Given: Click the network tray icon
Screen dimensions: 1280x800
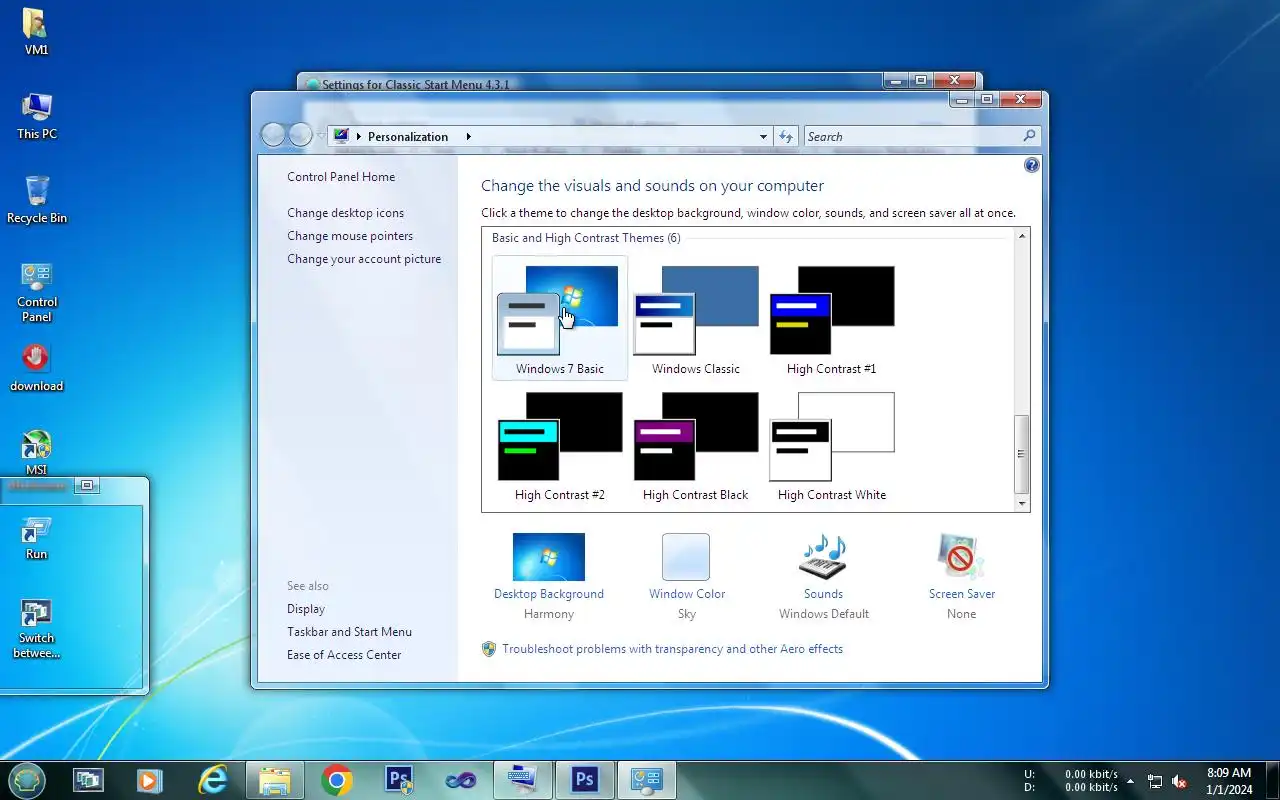Looking at the screenshot, I should pos(1155,781).
